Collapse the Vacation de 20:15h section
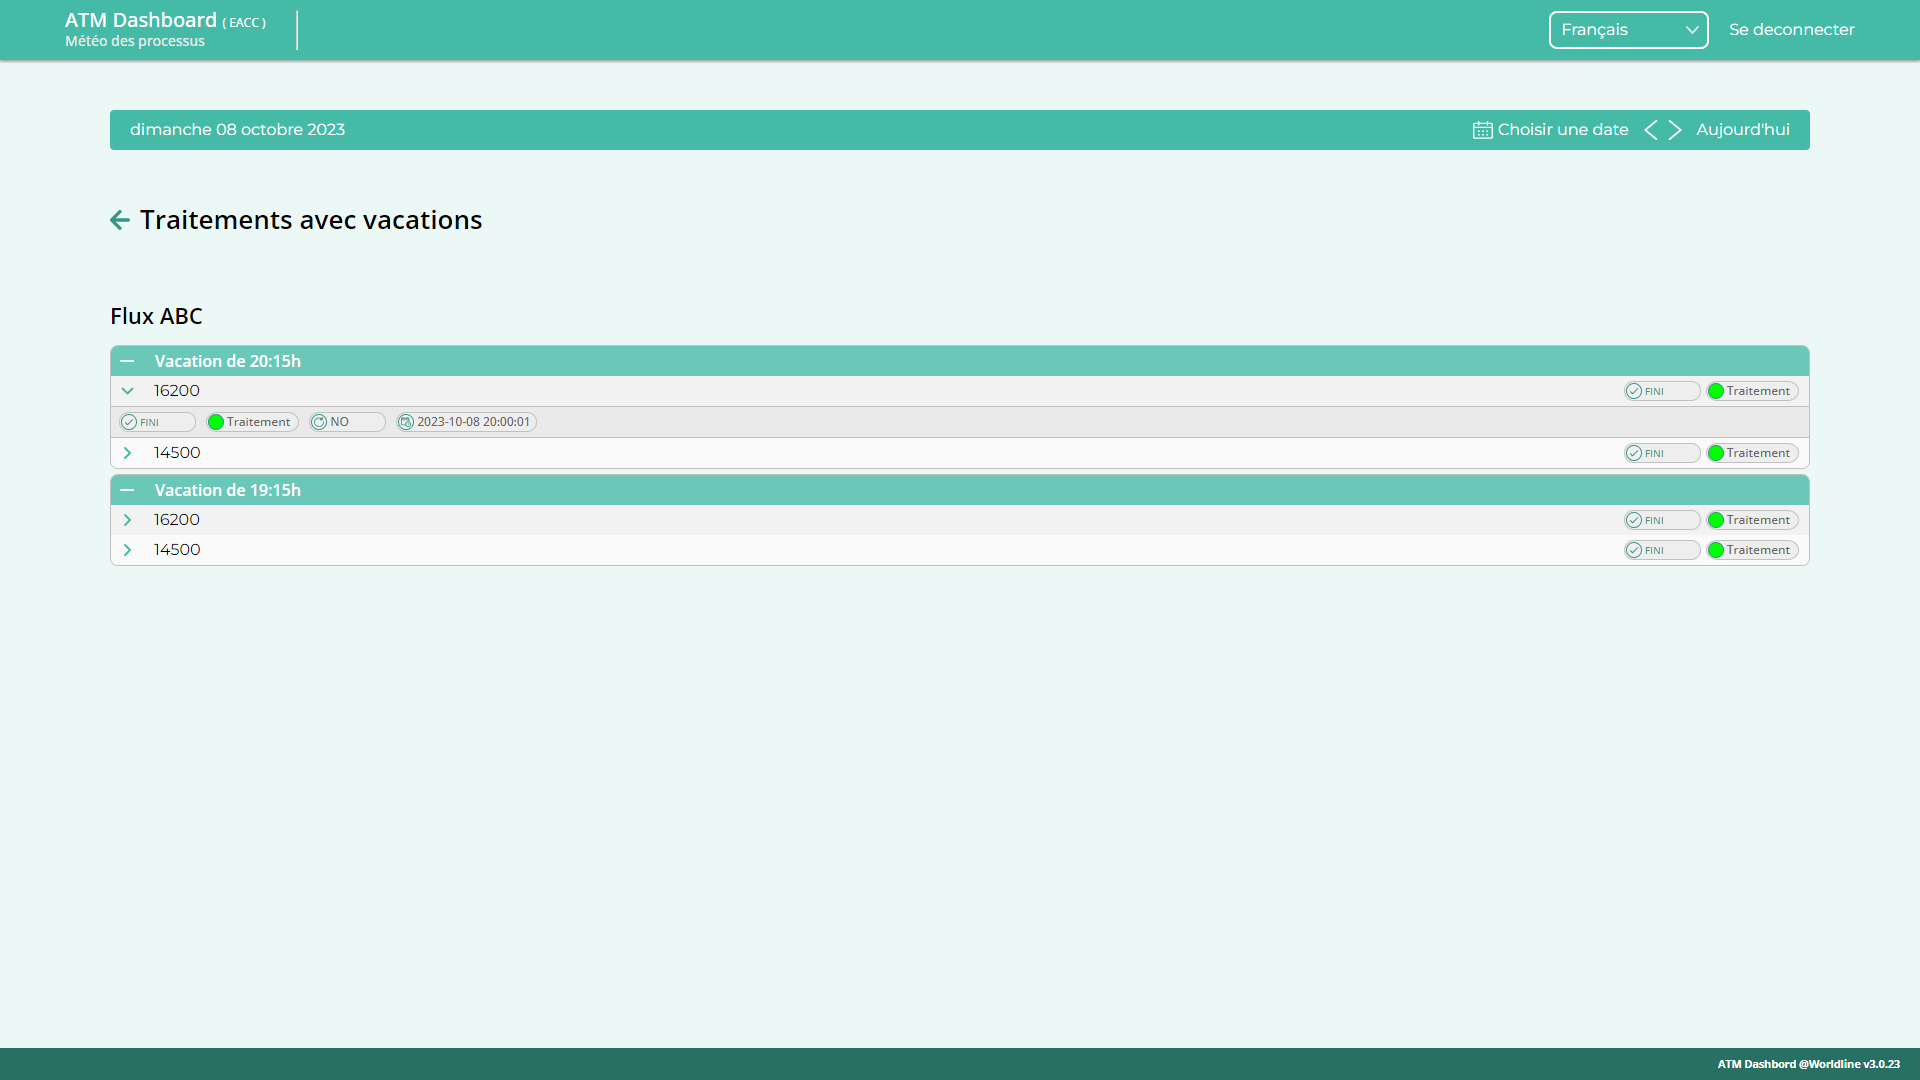Image resolution: width=1920 pixels, height=1080 pixels. (127, 361)
